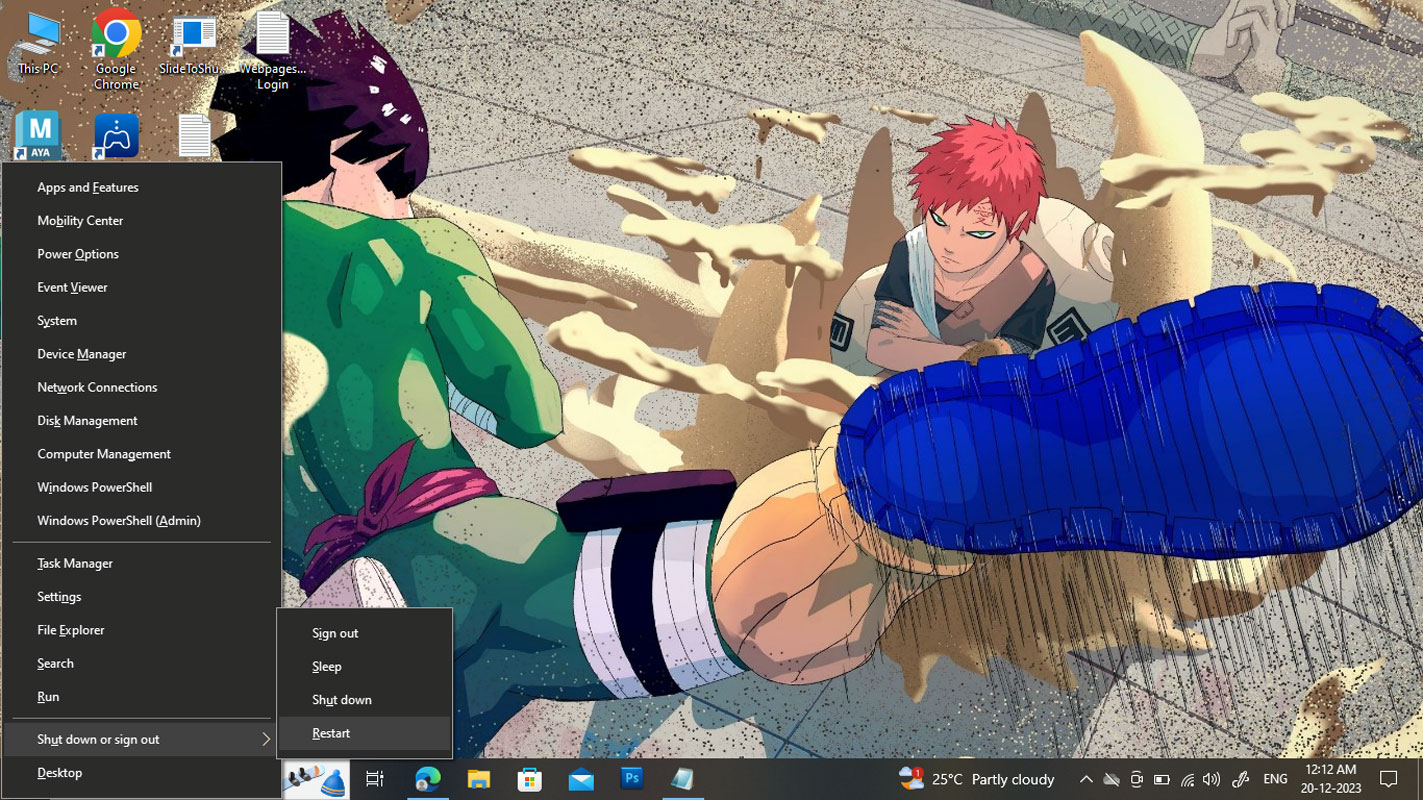Launch Windows PowerShell
This screenshot has width=1423, height=800.
tap(142, 487)
